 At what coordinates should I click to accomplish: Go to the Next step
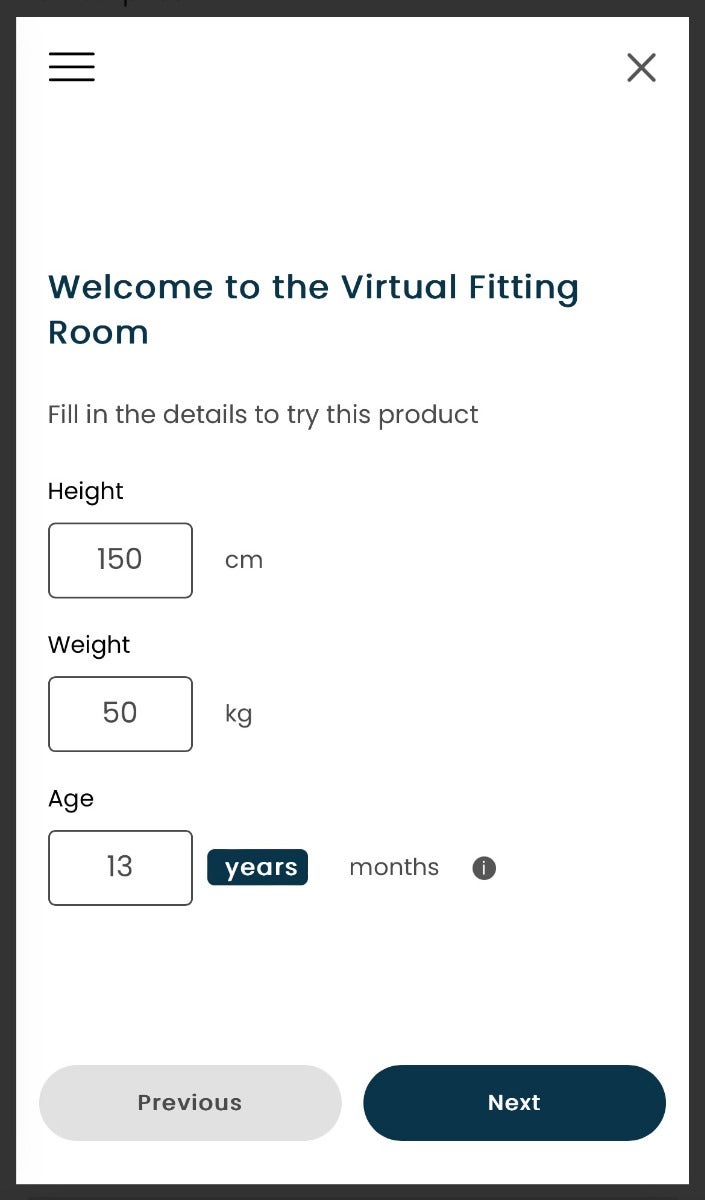pos(514,1102)
